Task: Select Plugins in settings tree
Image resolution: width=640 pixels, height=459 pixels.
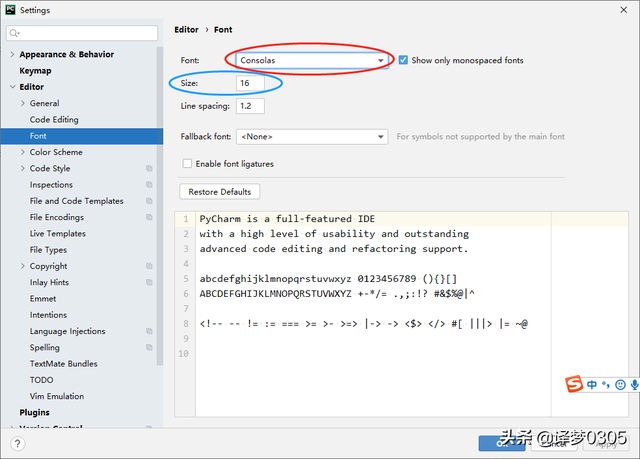Action: (34, 412)
